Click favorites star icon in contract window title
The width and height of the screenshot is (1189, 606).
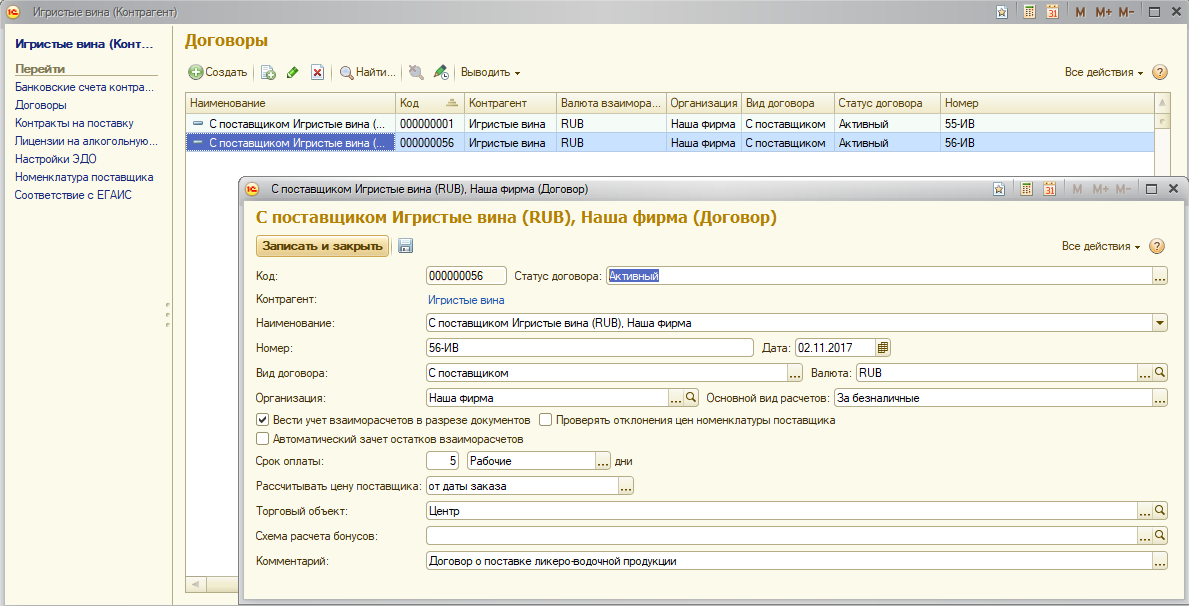(999, 189)
